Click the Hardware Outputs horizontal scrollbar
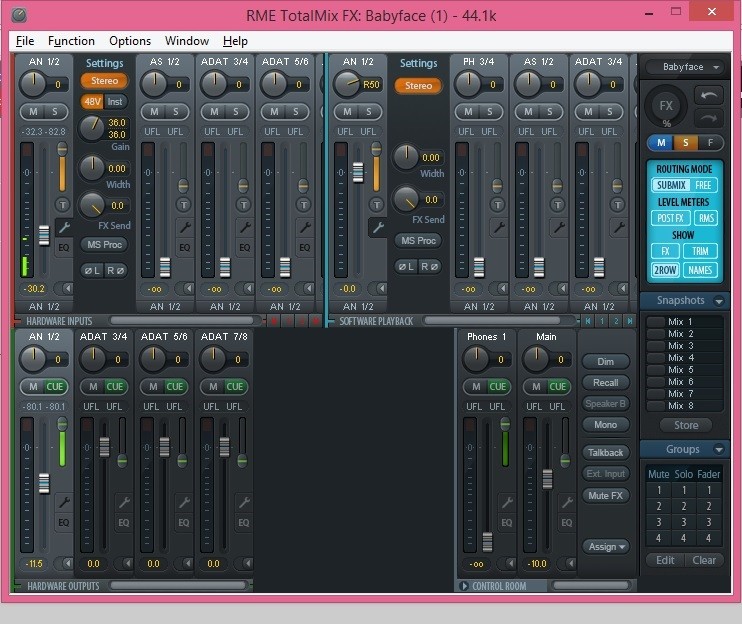 tap(179, 586)
